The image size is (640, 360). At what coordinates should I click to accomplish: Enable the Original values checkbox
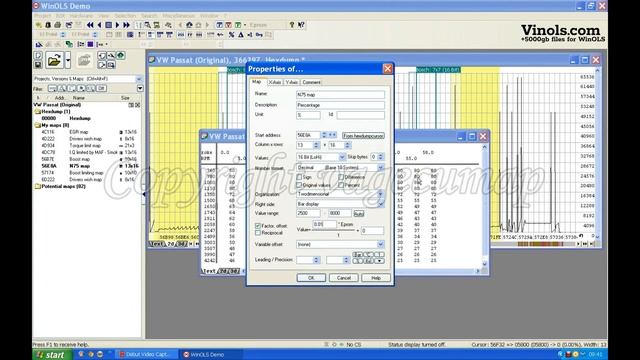tap(299, 185)
